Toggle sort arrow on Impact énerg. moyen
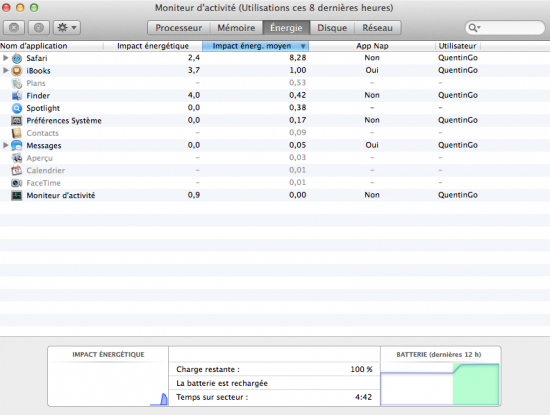The height and width of the screenshot is (415, 550). pos(303,46)
